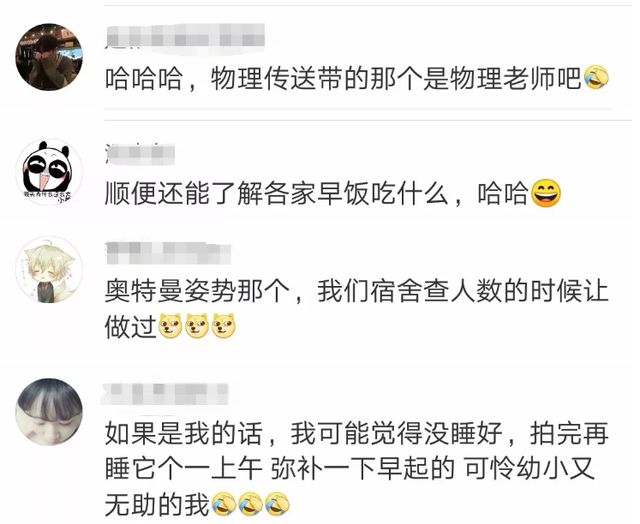Open the blurred username above 顺便还能了解

click(140, 154)
